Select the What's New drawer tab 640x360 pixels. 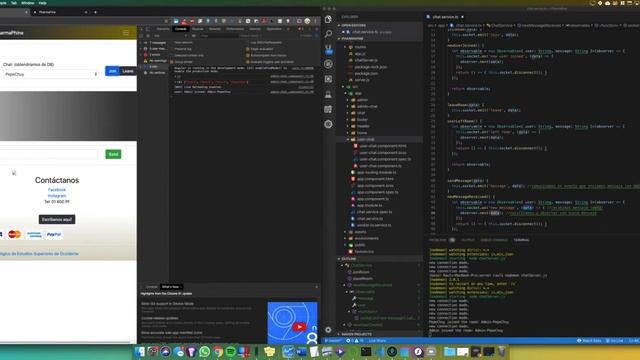170,287
